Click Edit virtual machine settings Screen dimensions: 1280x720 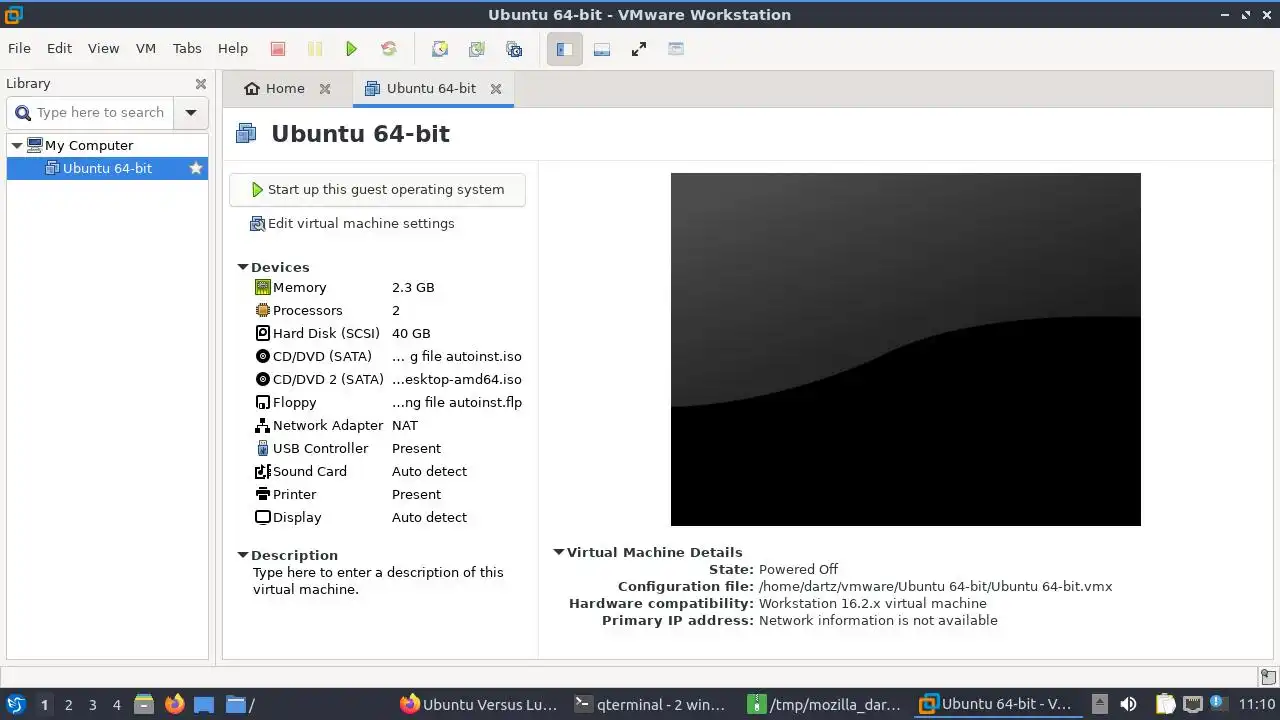pyautogui.click(x=352, y=223)
